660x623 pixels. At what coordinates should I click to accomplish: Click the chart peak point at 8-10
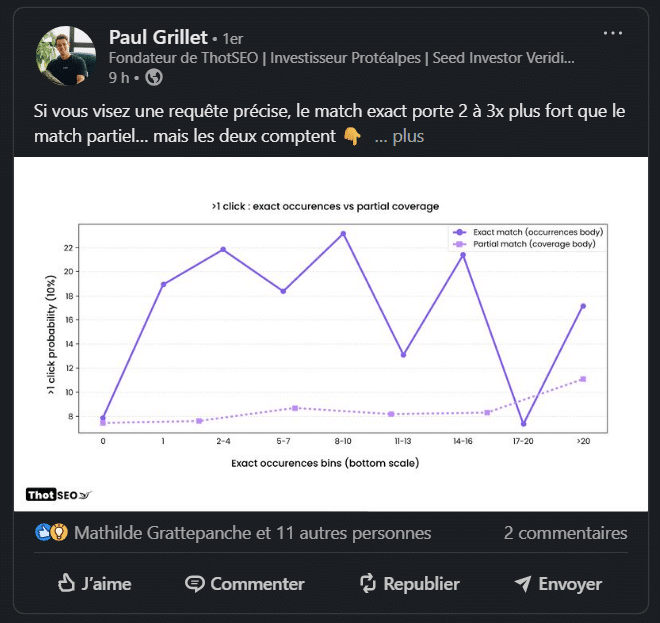coord(343,234)
